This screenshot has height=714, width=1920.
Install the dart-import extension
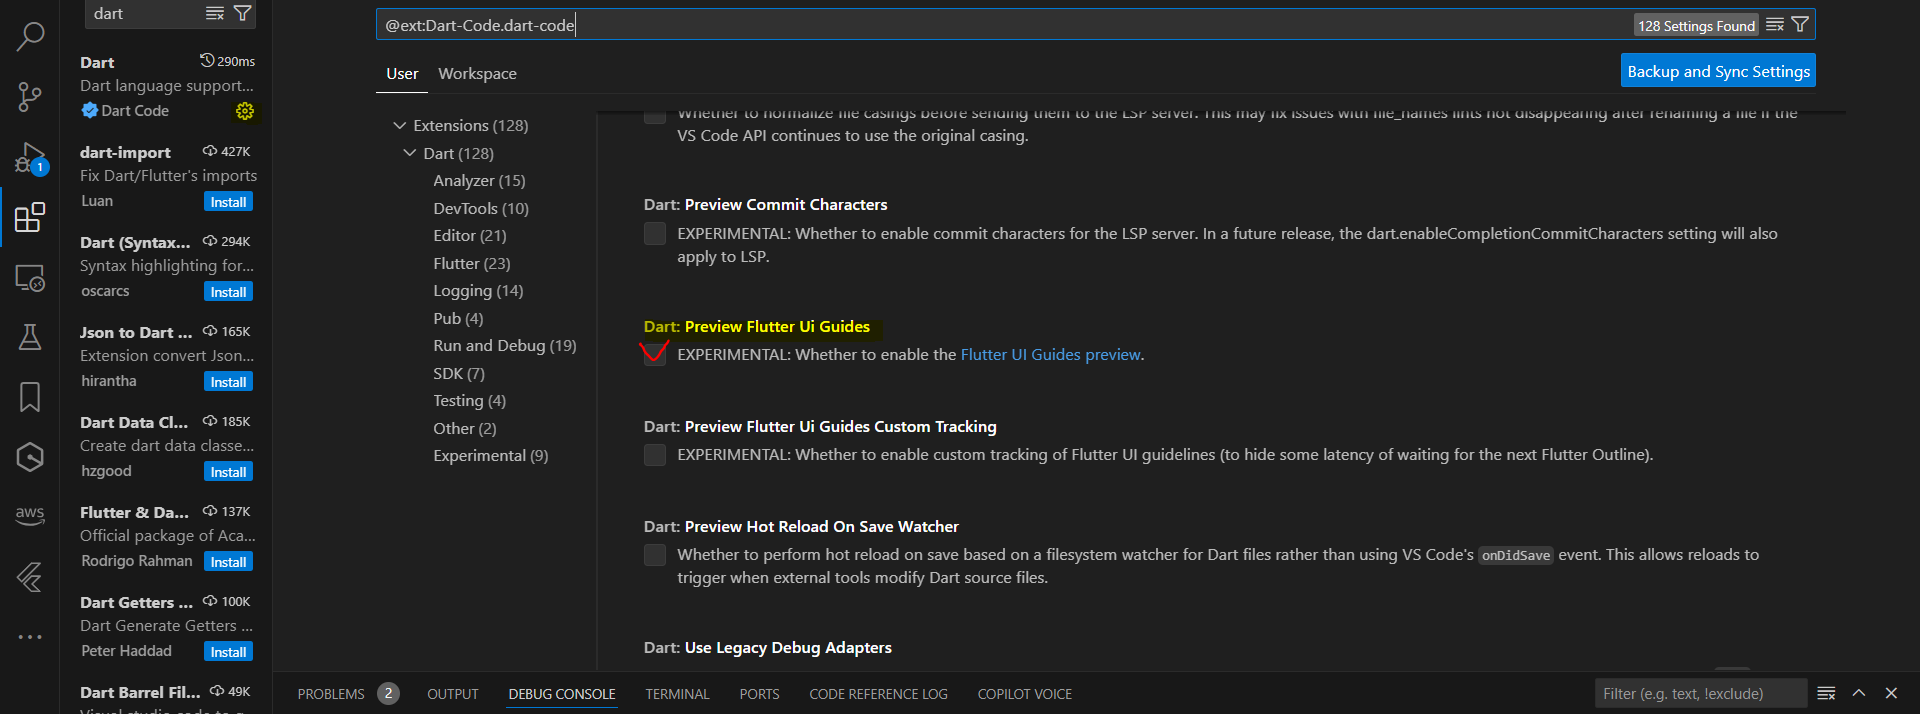229,202
